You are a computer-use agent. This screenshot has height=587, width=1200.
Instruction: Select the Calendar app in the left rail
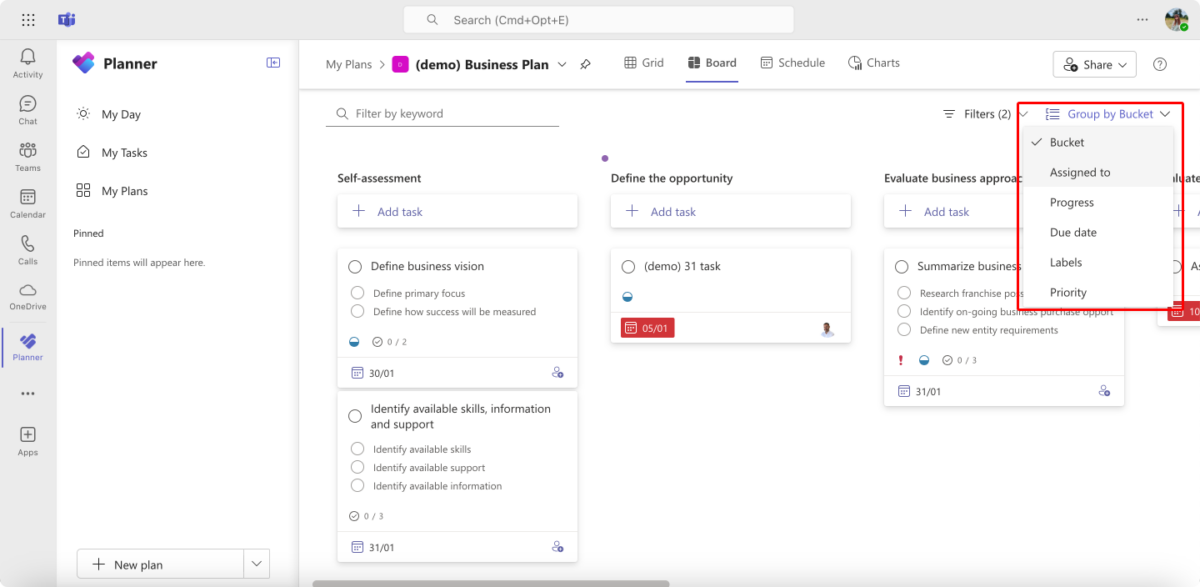pyautogui.click(x=27, y=200)
